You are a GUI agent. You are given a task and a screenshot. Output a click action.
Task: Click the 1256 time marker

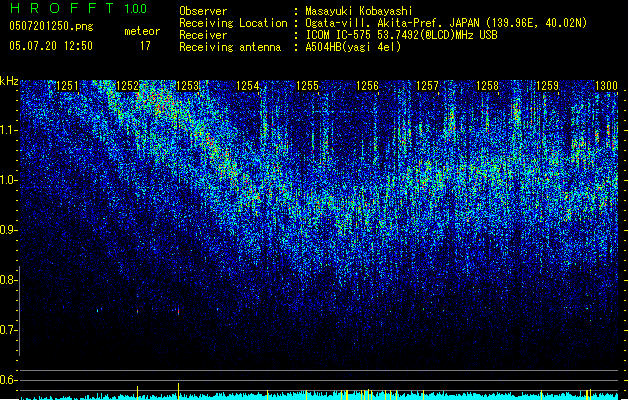[x=367, y=86]
